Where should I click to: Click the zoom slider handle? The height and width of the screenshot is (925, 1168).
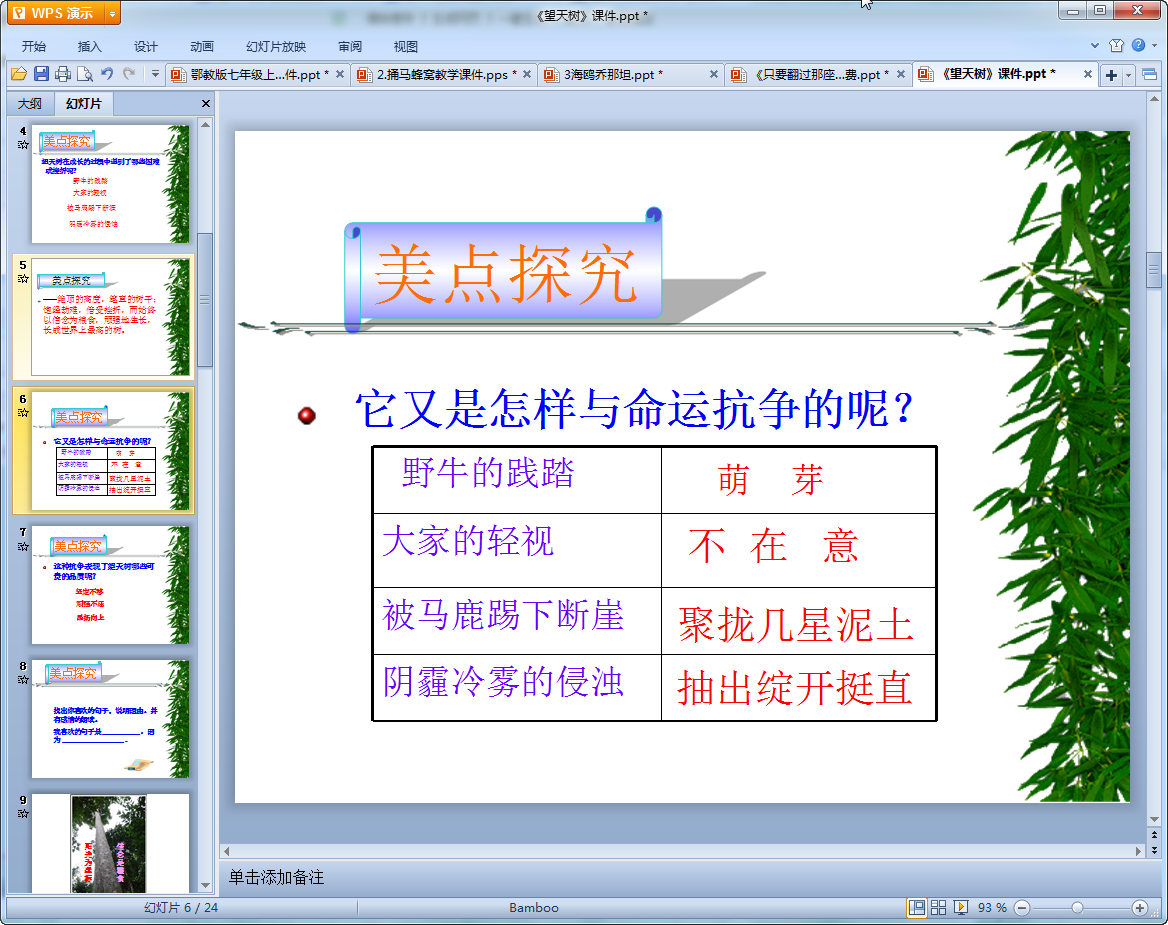pyautogui.click(x=1077, y=908)
